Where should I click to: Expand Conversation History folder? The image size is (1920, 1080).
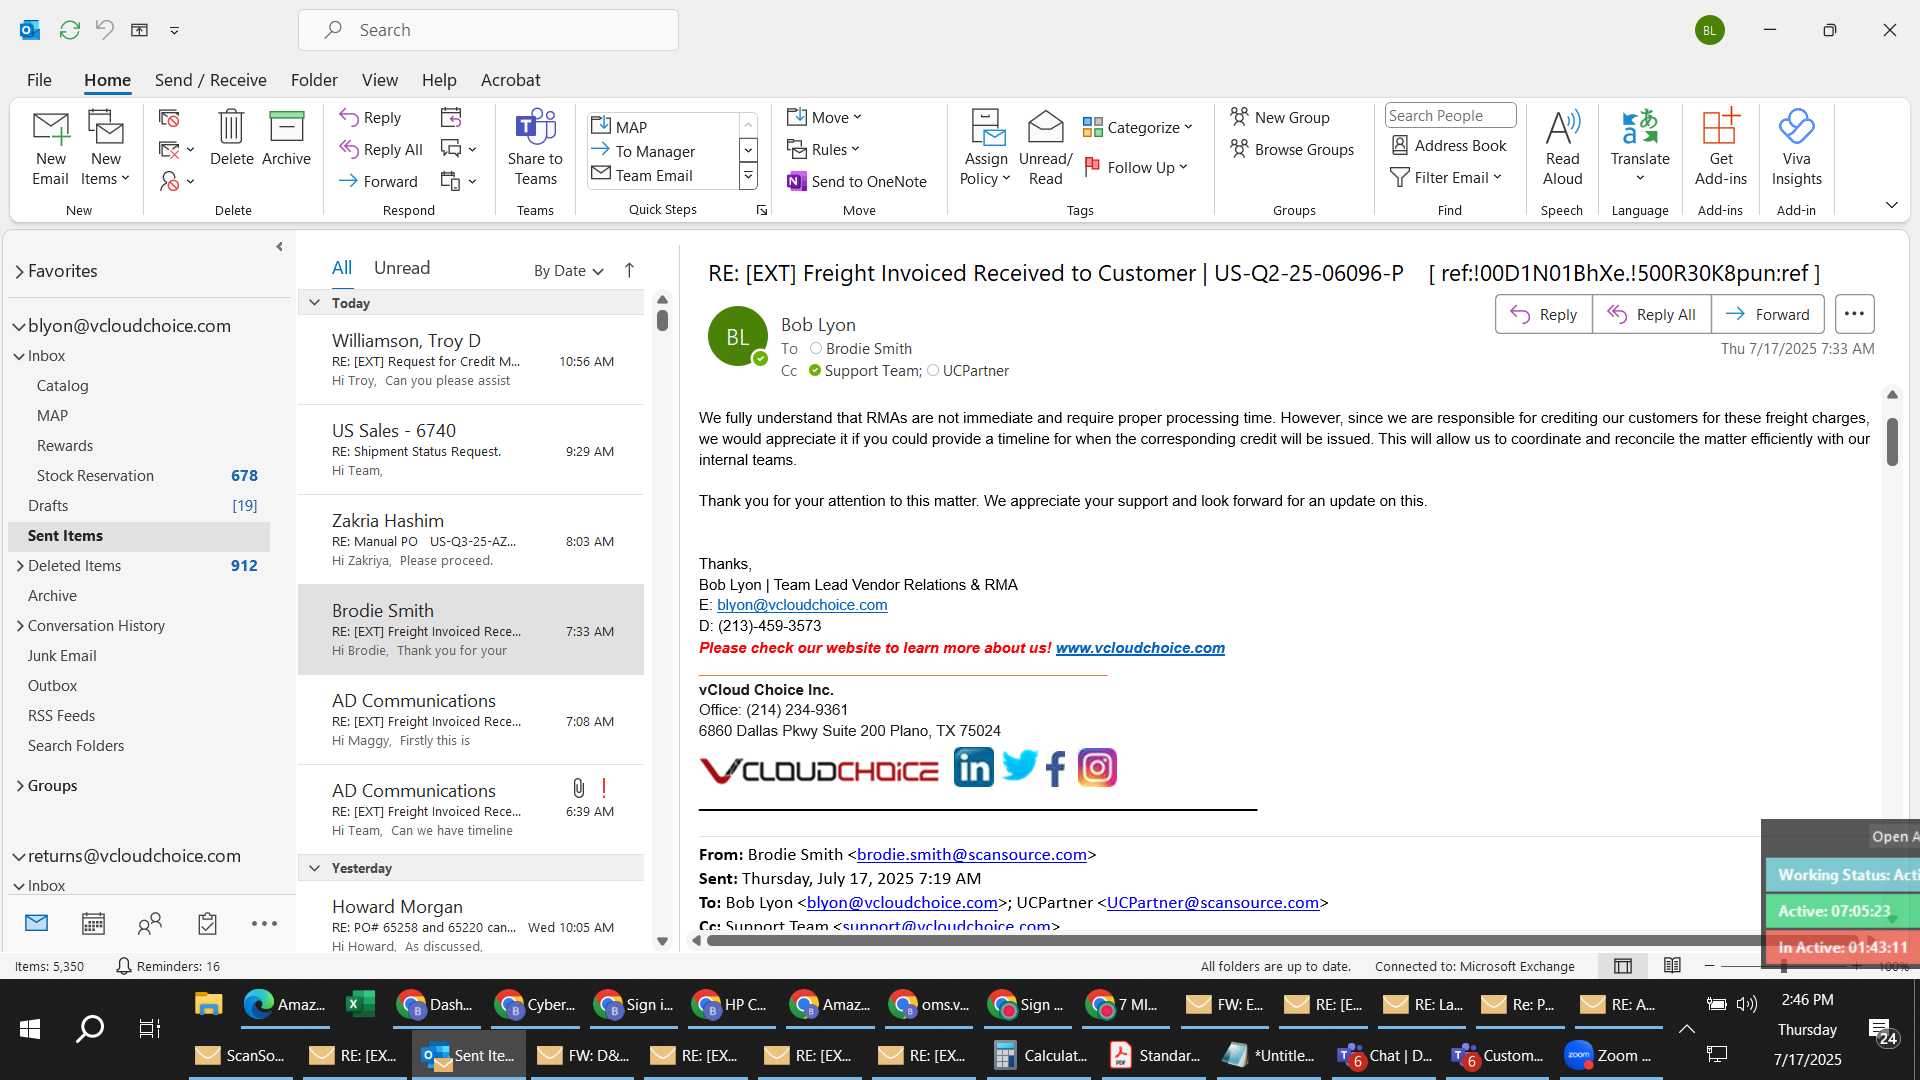(x=20, y=626)
